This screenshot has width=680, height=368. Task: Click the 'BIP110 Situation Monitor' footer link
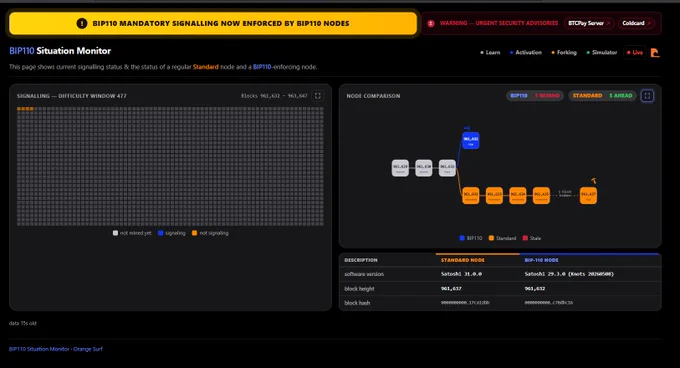39,349
